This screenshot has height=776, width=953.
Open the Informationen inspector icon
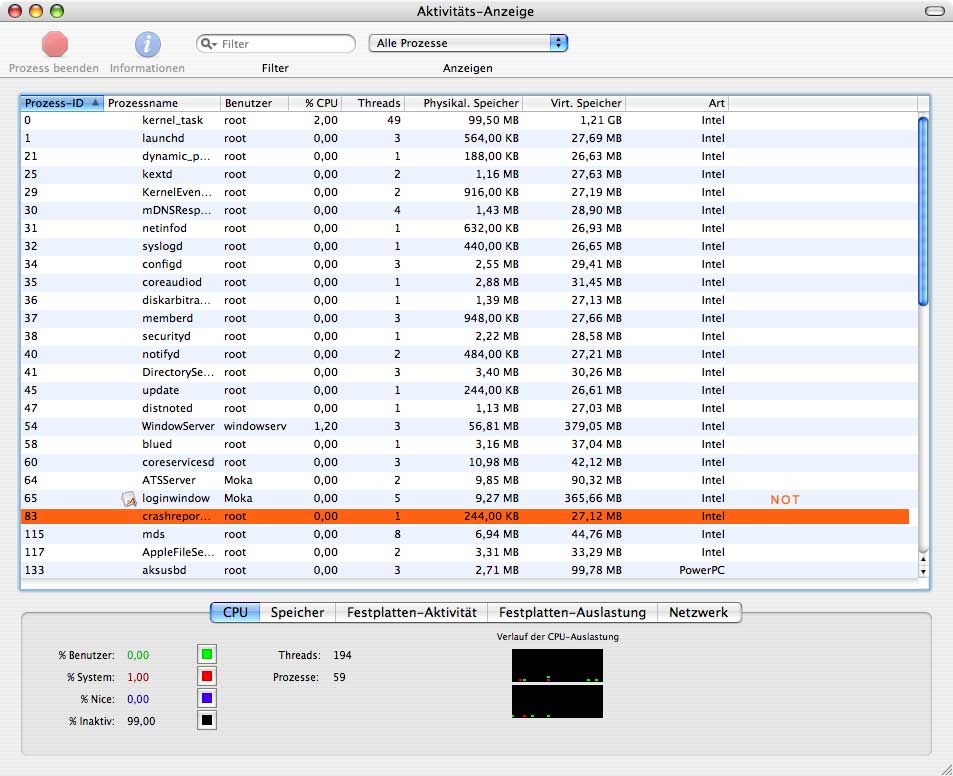148,44
